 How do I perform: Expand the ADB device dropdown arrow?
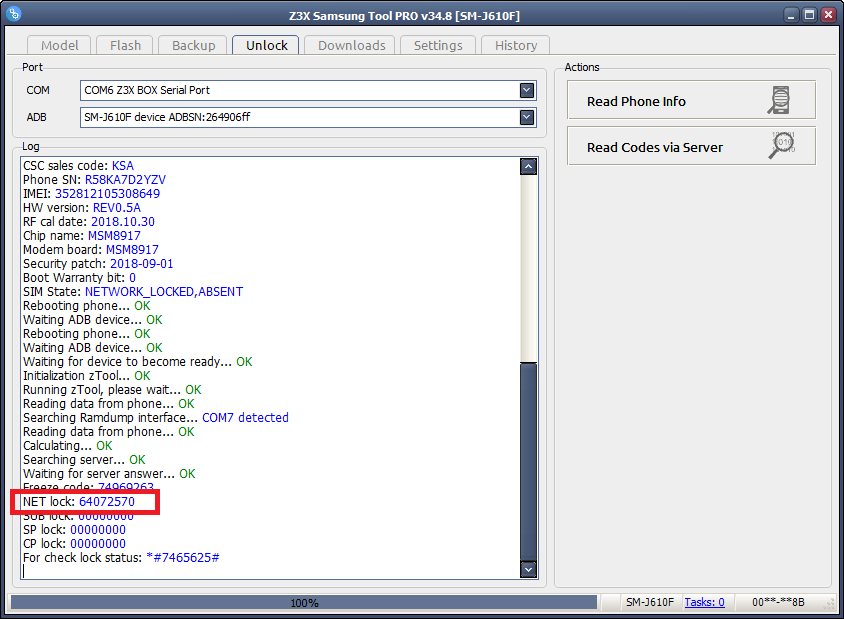pos(527,117)
